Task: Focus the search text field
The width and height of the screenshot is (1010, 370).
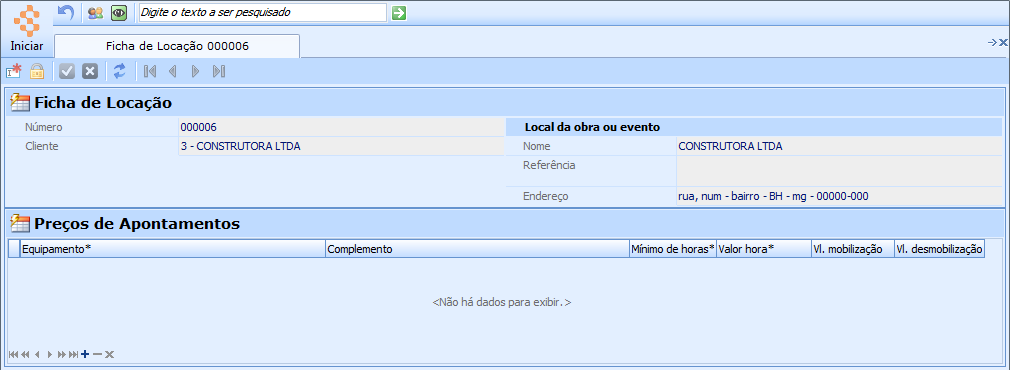Action: [x=263, y=12]
